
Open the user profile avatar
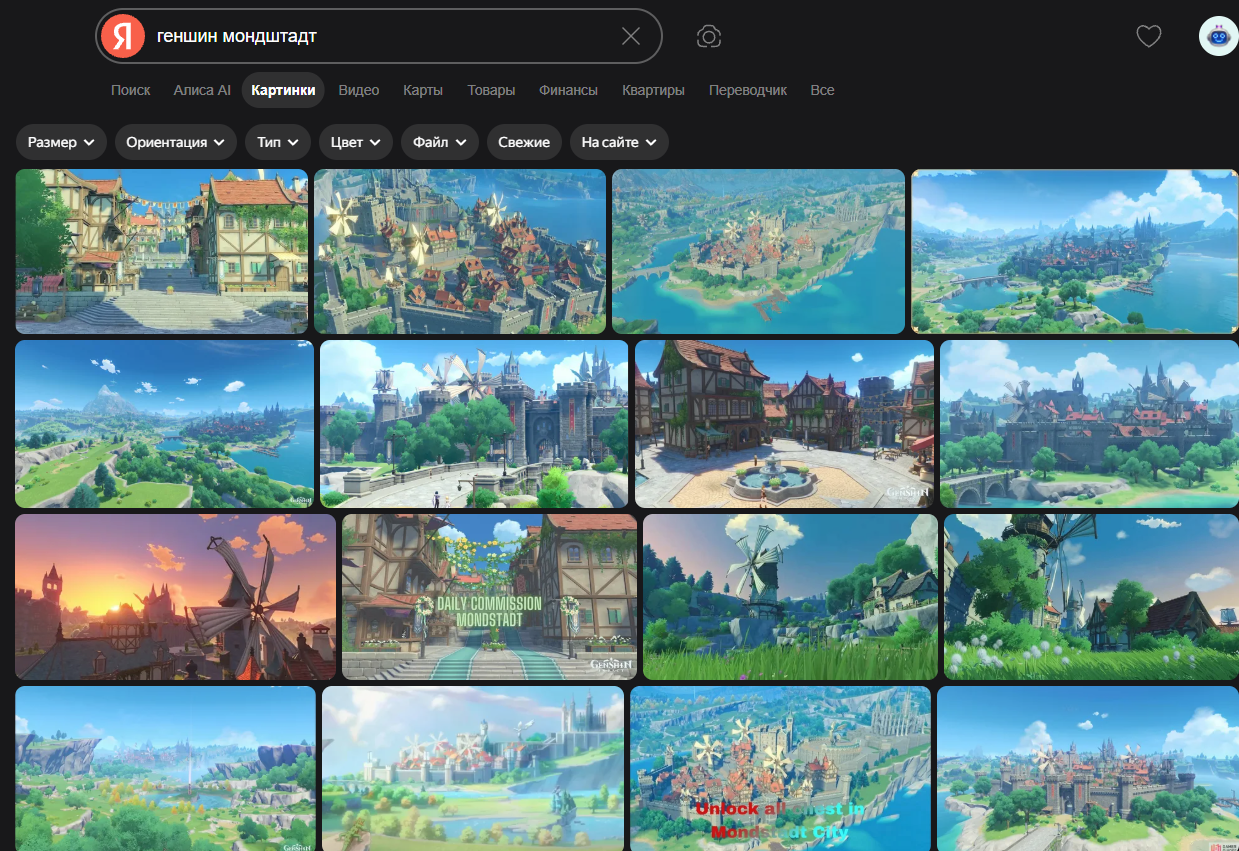pos(1218,36)
